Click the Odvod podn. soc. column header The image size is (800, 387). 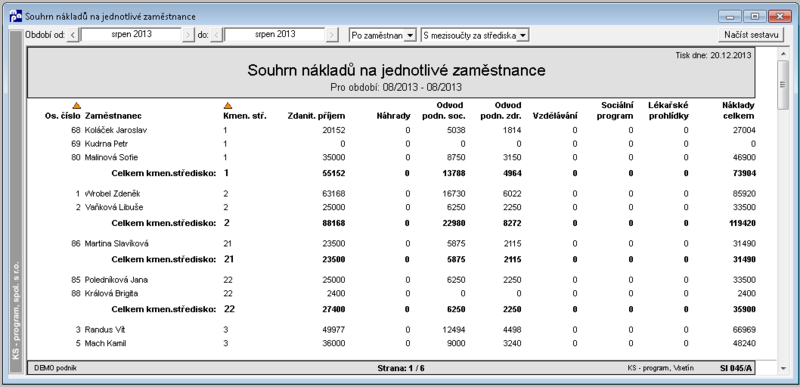[443, 111]
